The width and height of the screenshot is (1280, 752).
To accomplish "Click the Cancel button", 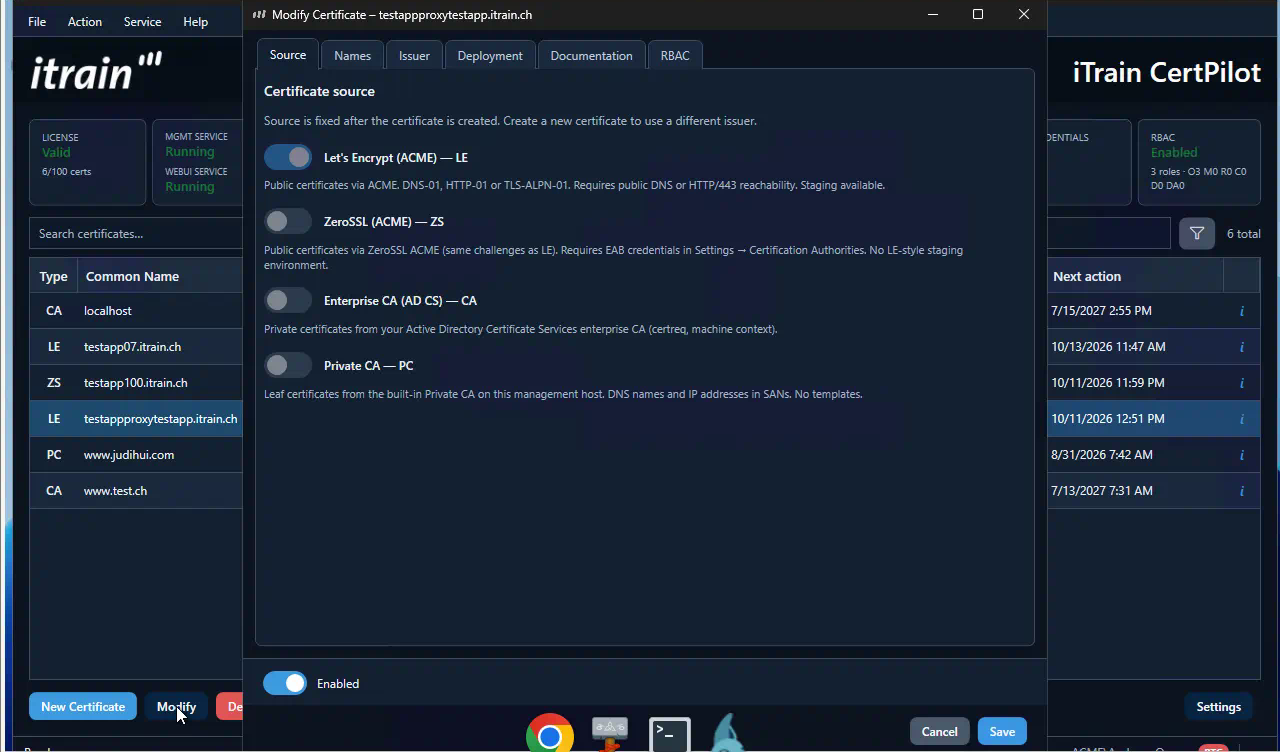I will click(939, 731).
